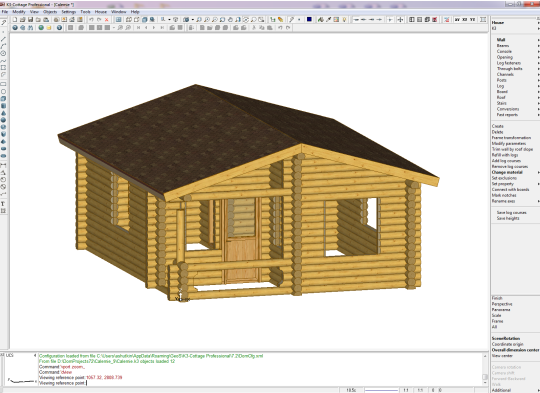Click Save log courses
This screenshot has width=540, height=393.
click(x=511, y=213)
